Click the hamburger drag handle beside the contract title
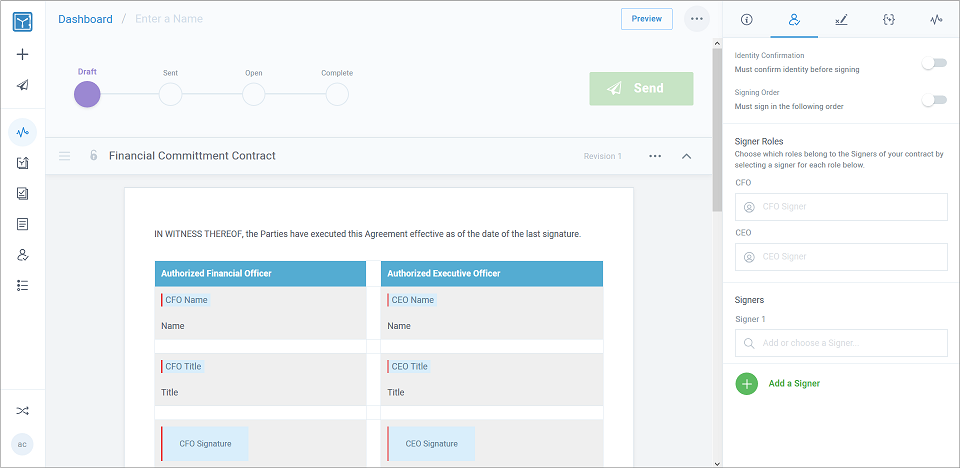This screenshot has height=468, width=960. (64, 156)
